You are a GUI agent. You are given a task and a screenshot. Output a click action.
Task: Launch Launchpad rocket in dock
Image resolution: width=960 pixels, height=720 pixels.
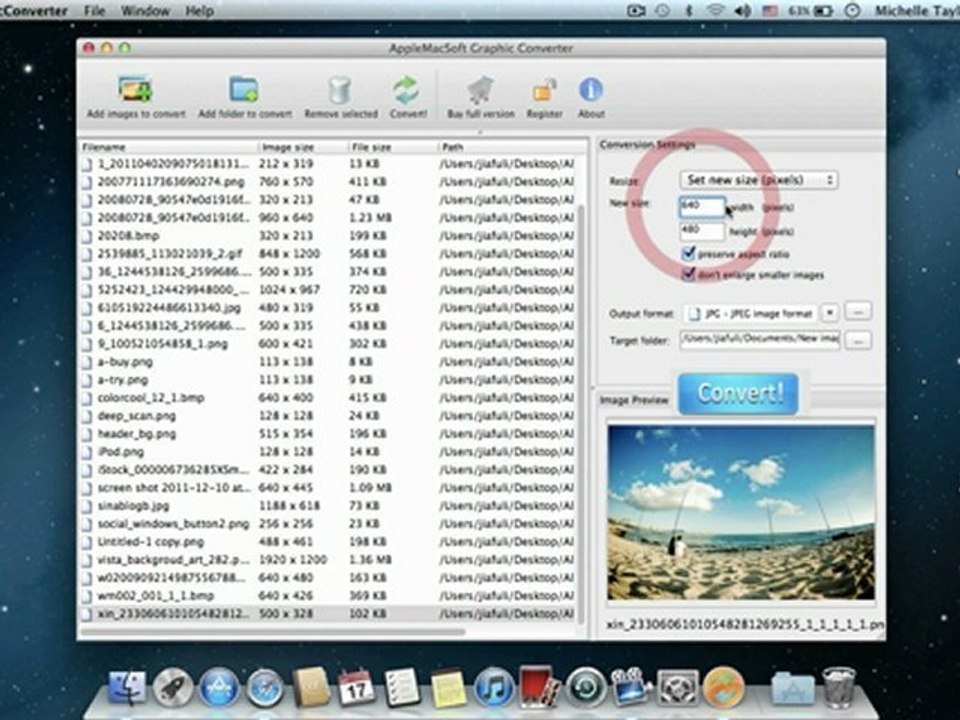click(173, 688)
